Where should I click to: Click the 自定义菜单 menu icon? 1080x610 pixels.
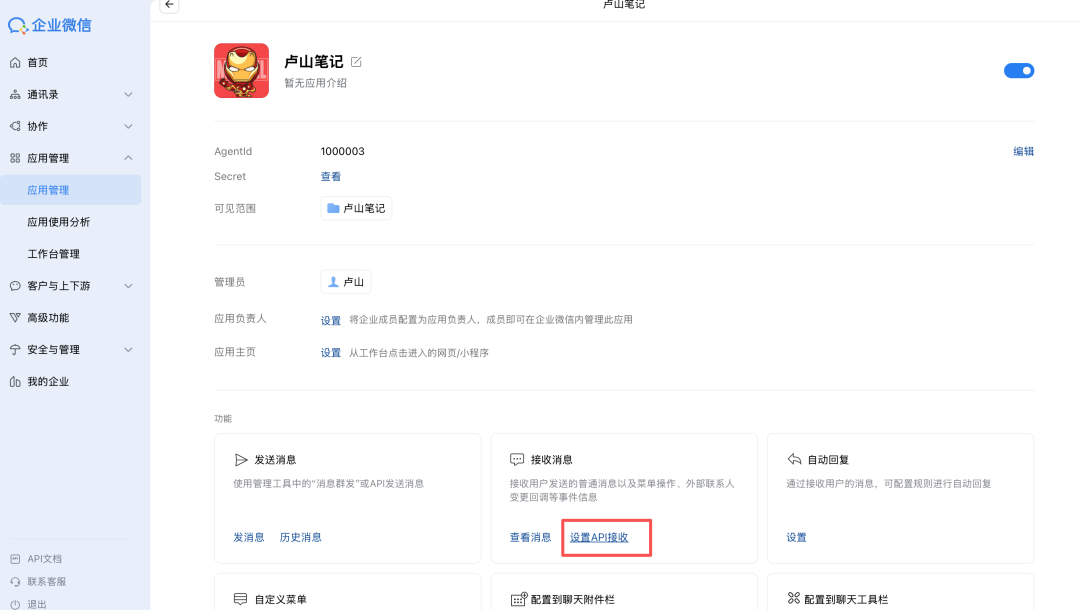tap(240, 599)
